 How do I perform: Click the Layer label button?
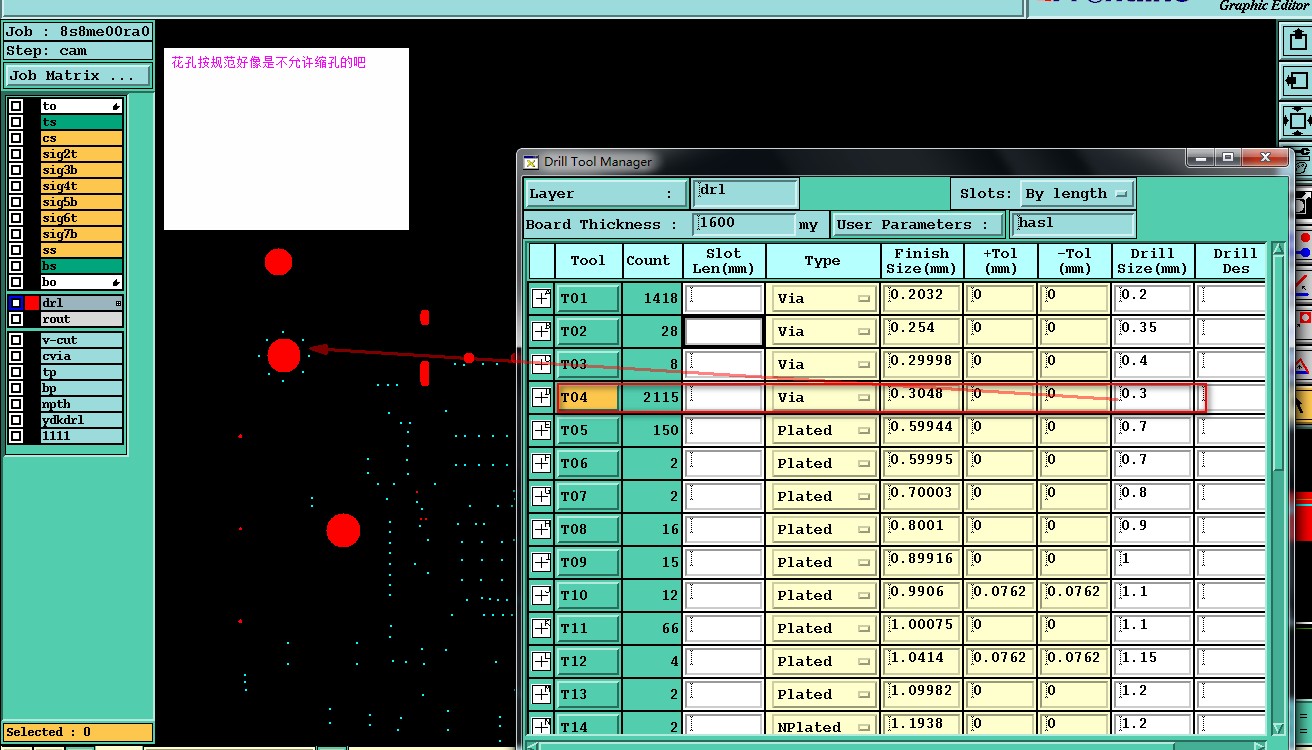coord(605,194)
